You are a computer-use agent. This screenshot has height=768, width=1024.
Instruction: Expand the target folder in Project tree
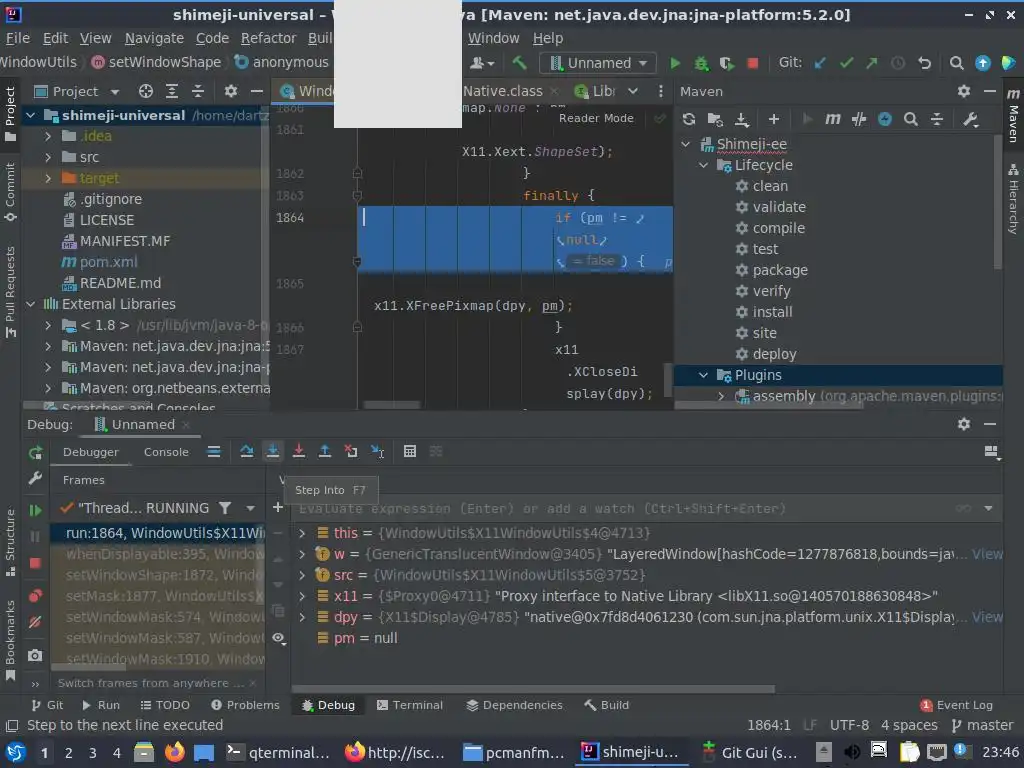pos(48,178)
